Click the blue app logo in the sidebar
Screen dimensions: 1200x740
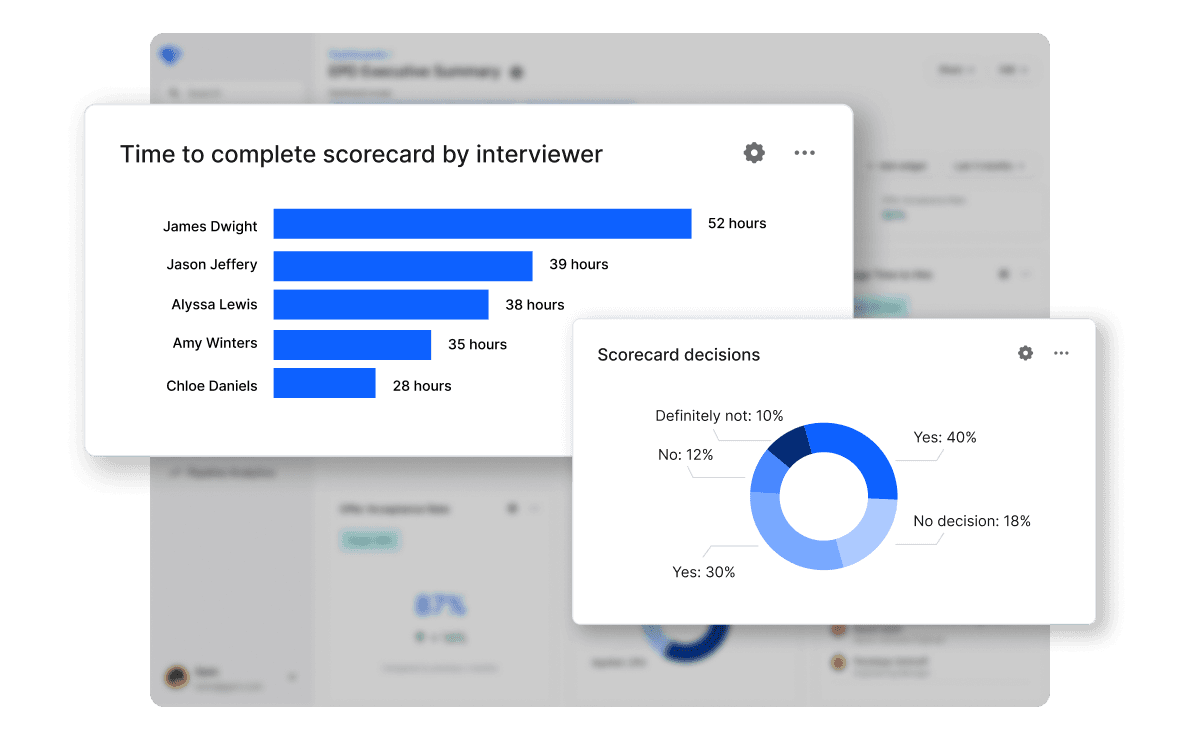point(171,56)
